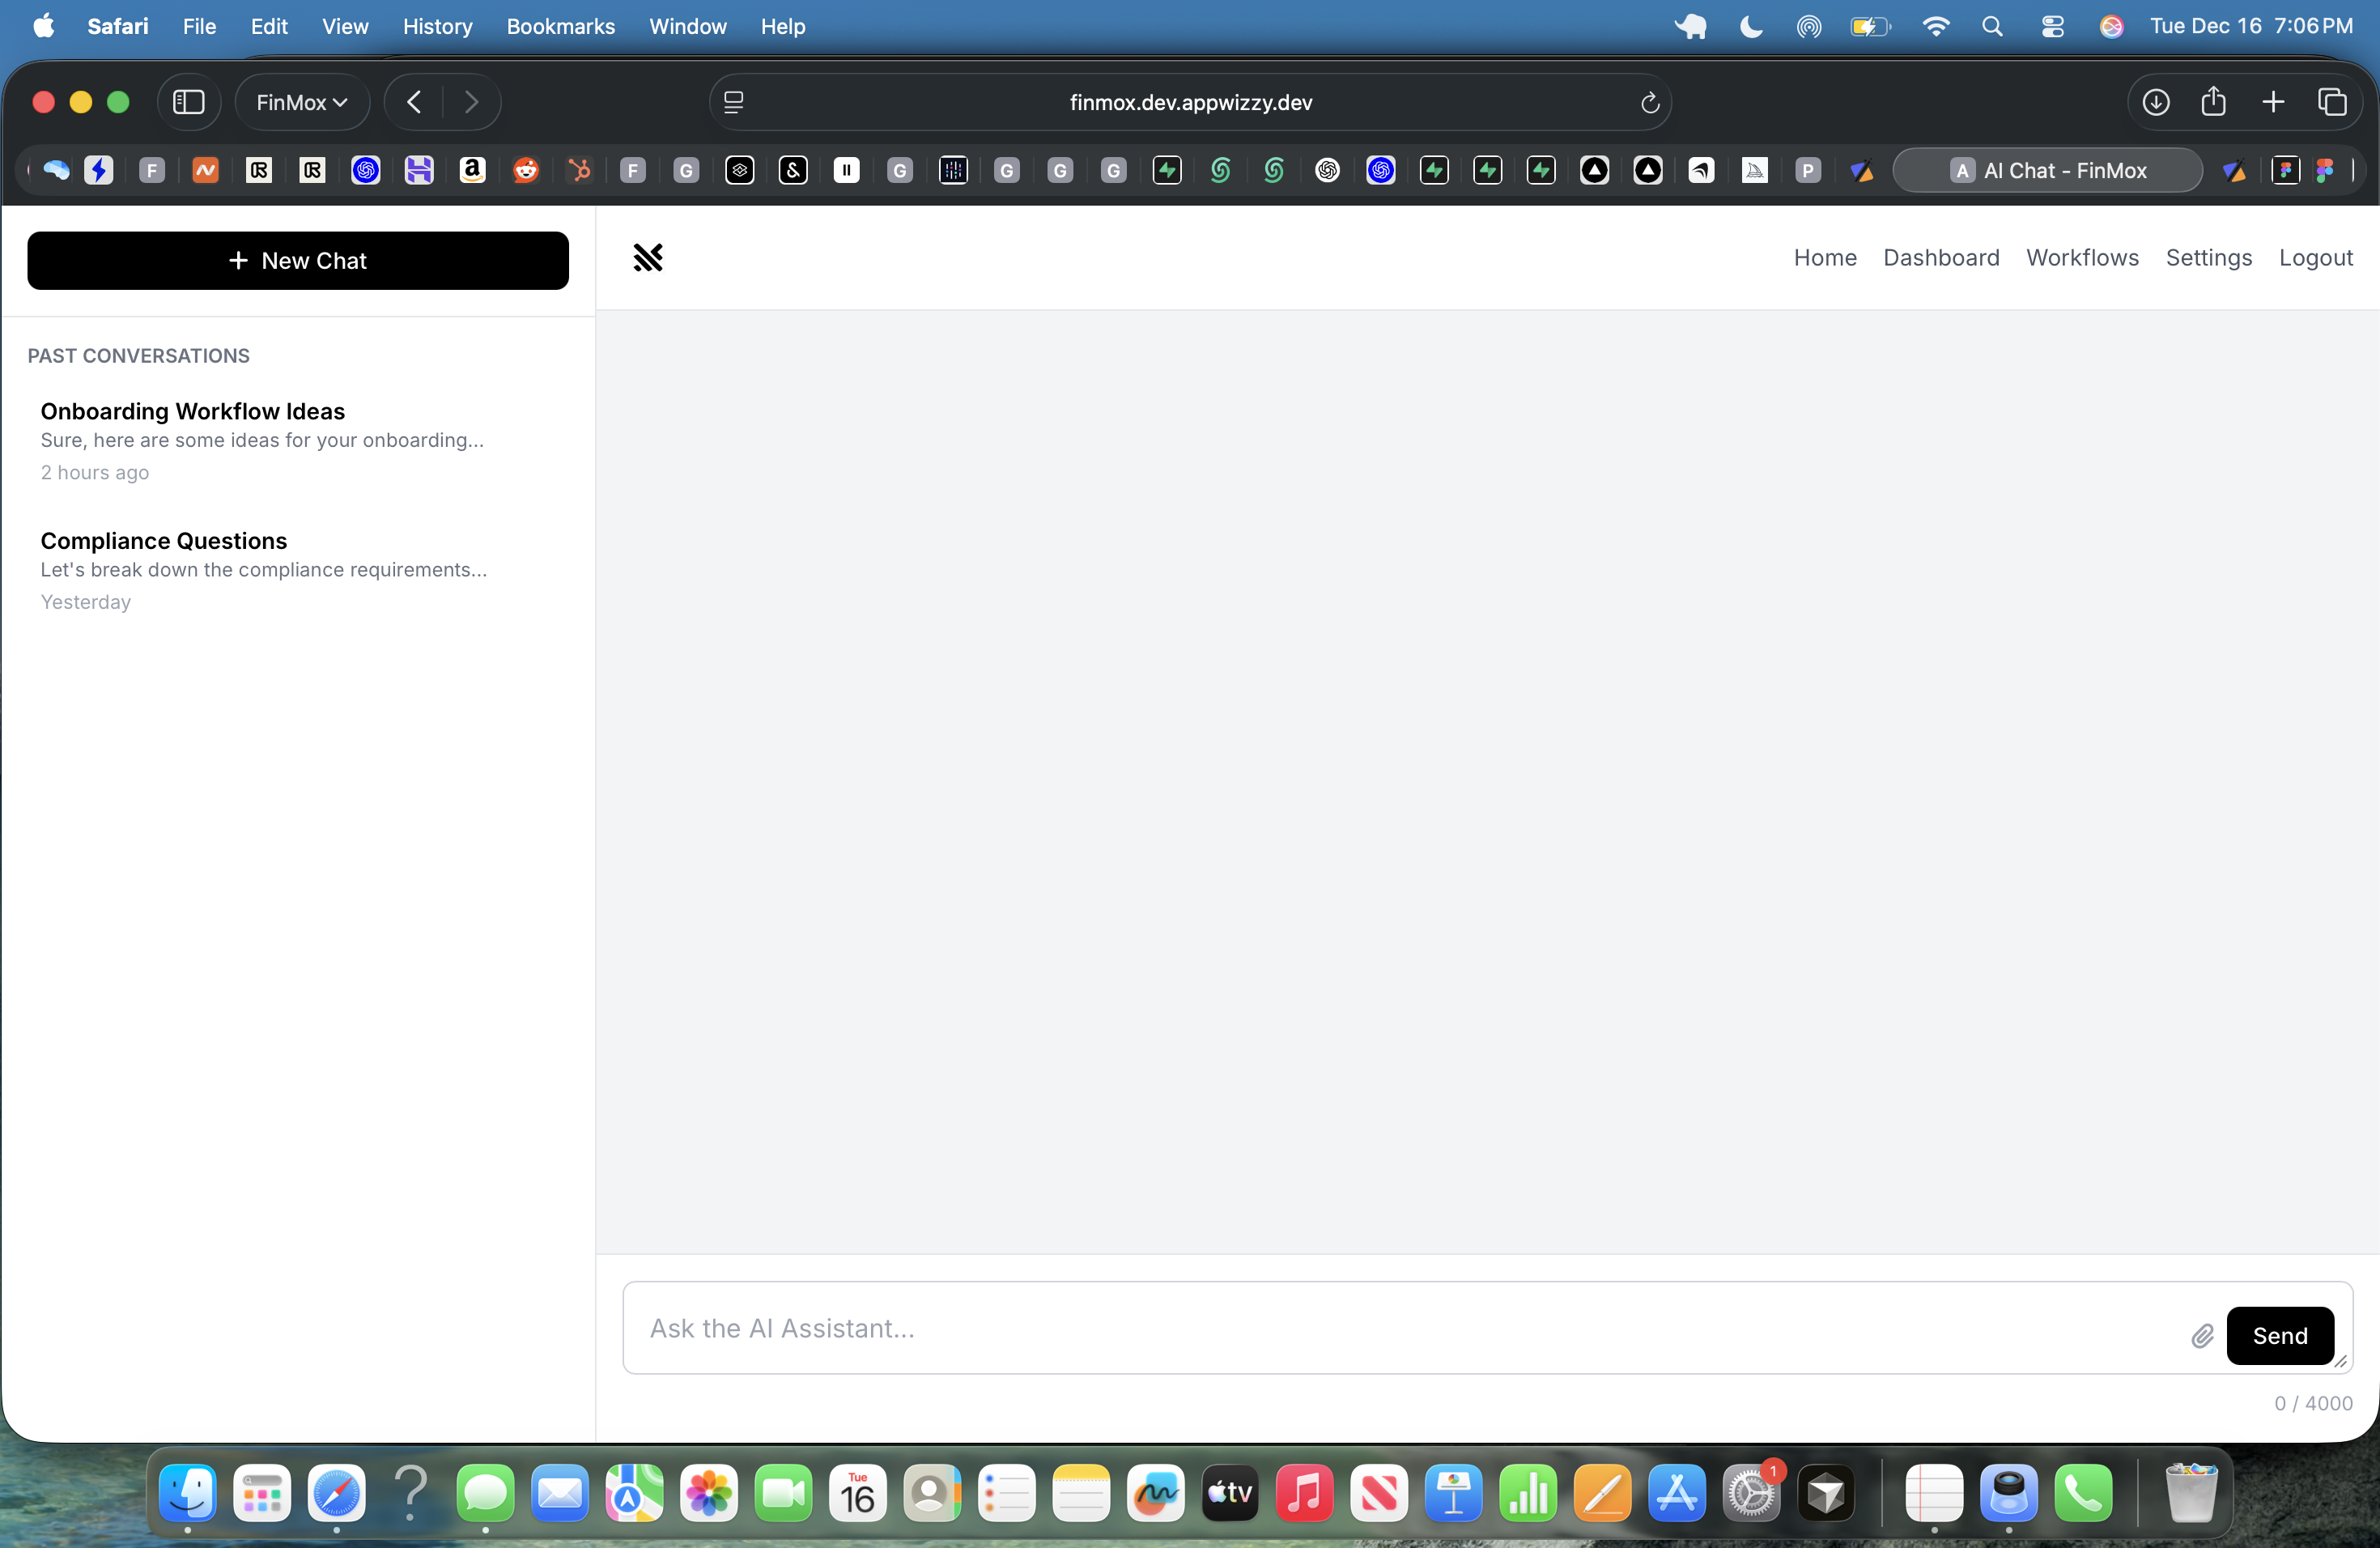Click the Safari reload page icon

(1649, 102)
